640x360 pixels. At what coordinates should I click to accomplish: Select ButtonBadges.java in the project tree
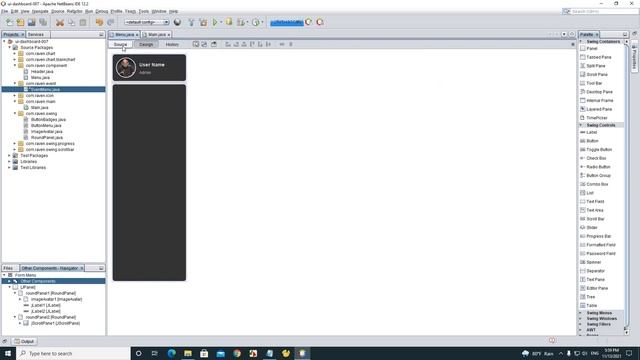pos(48,120)
